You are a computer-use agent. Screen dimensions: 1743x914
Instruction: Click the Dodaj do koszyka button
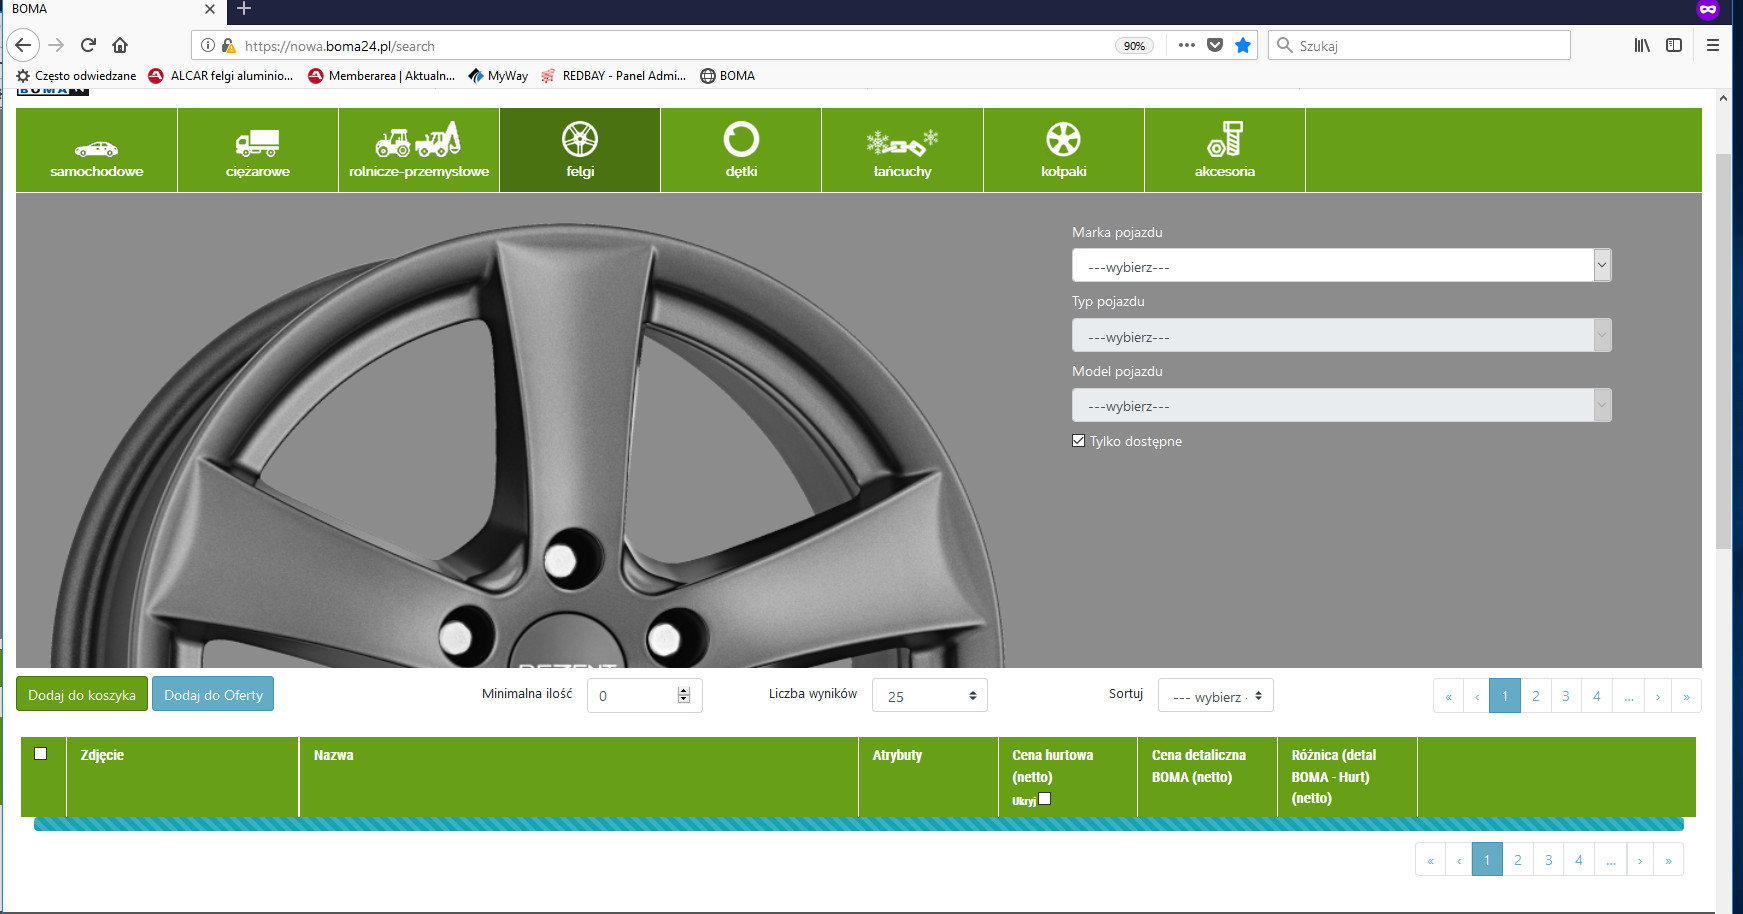[82, 695]
